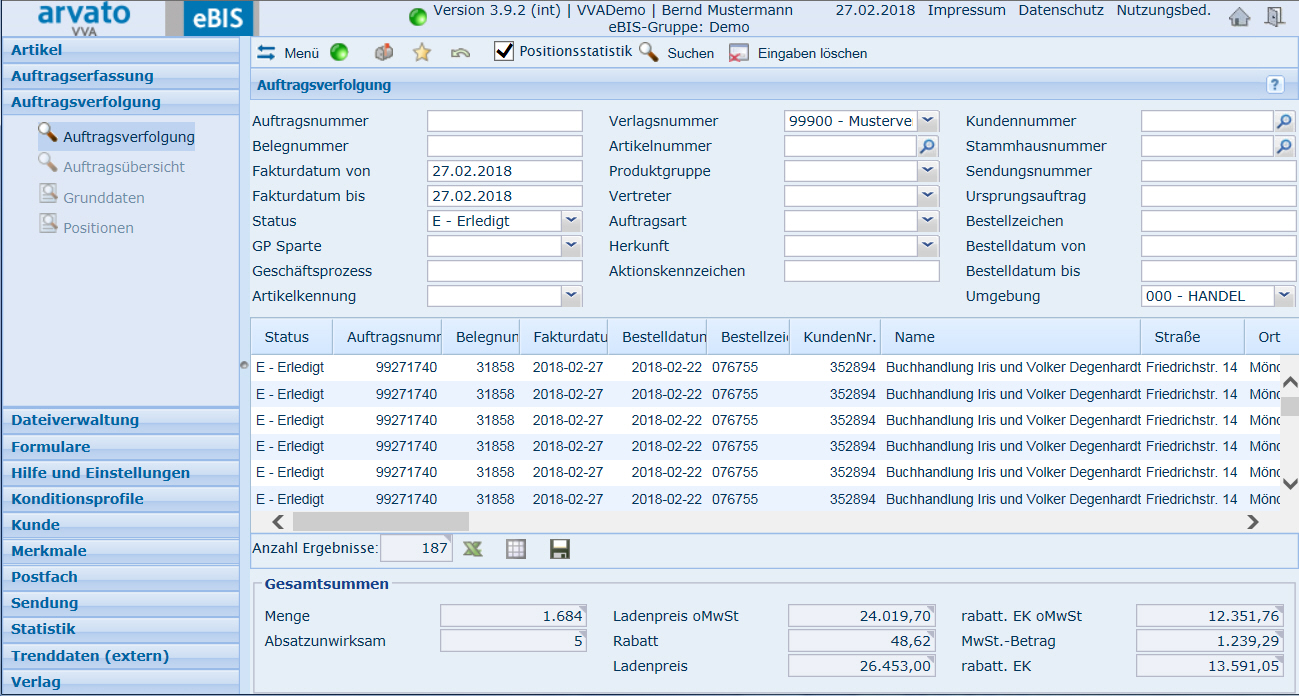
Task: Toggle the Positionsstatistik checkbox
Action: click(x=504, y=51)
